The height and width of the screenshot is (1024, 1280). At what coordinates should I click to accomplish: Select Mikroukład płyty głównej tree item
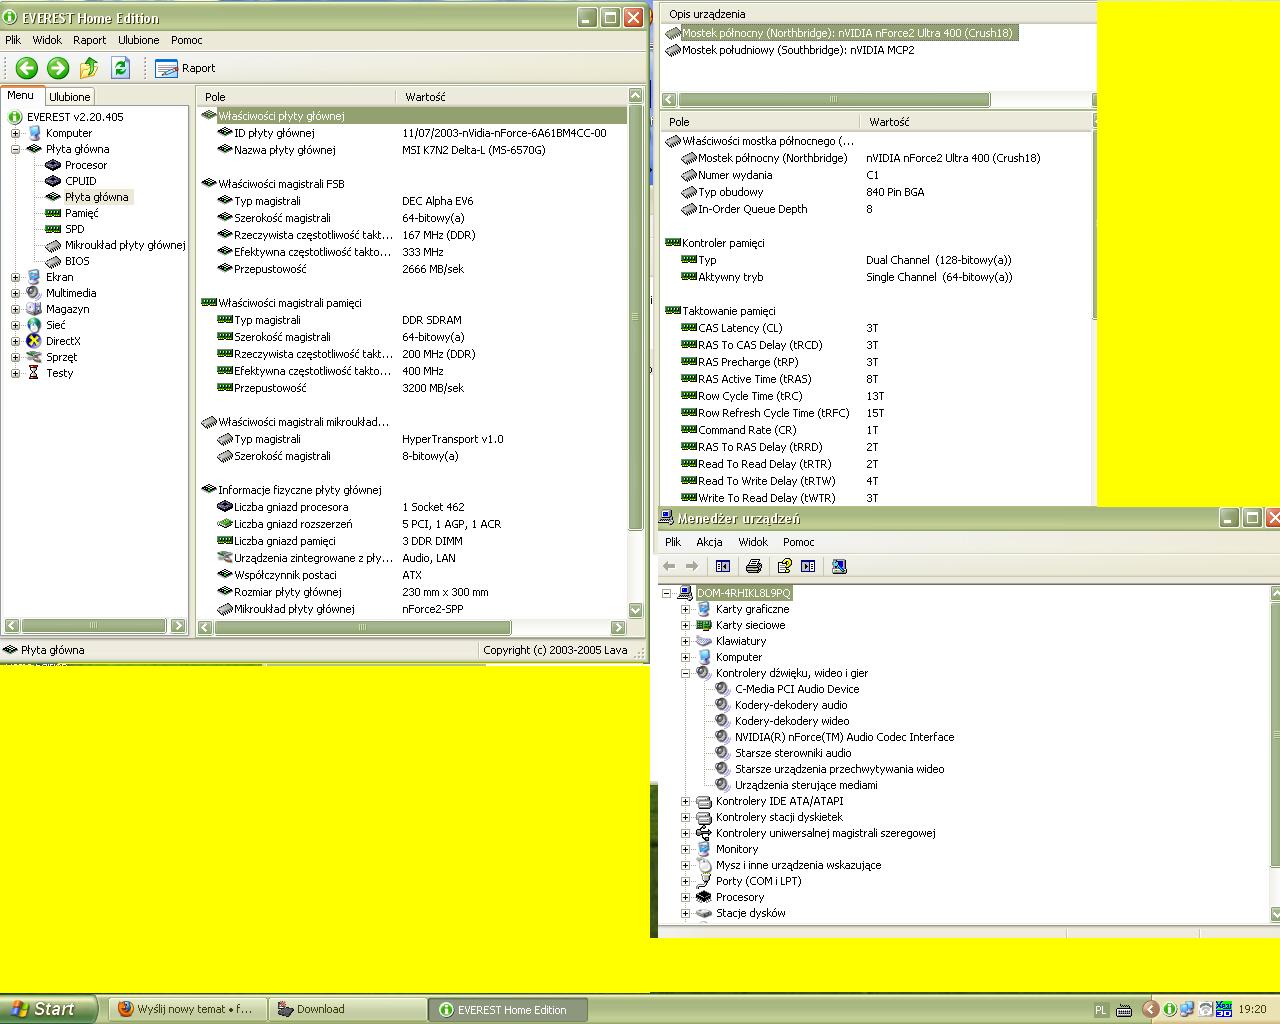point(125,245)
